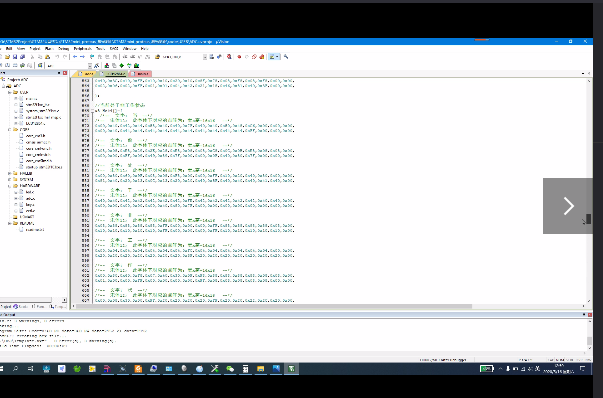
Task: Click the Insert Bookmark toolbar icon
Action: [x=92, y=57]
